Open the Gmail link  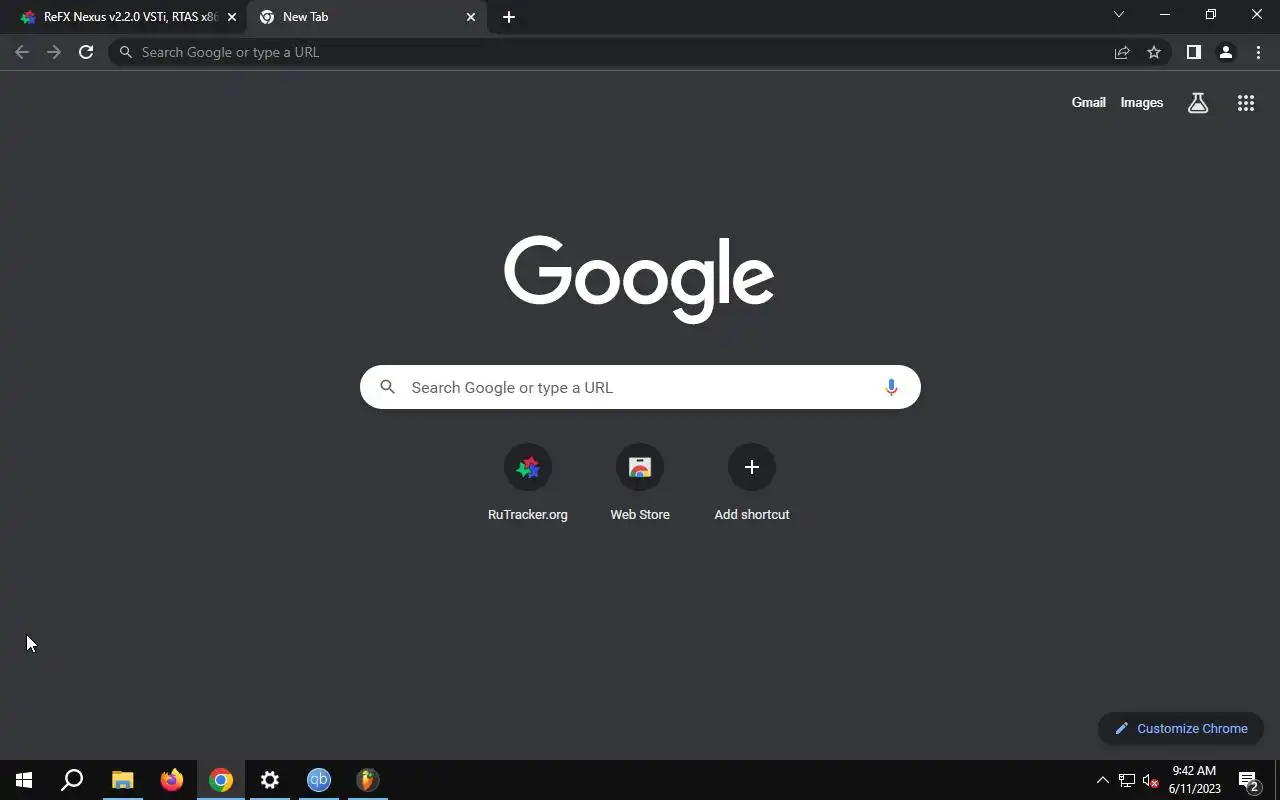pos(1088,102)
